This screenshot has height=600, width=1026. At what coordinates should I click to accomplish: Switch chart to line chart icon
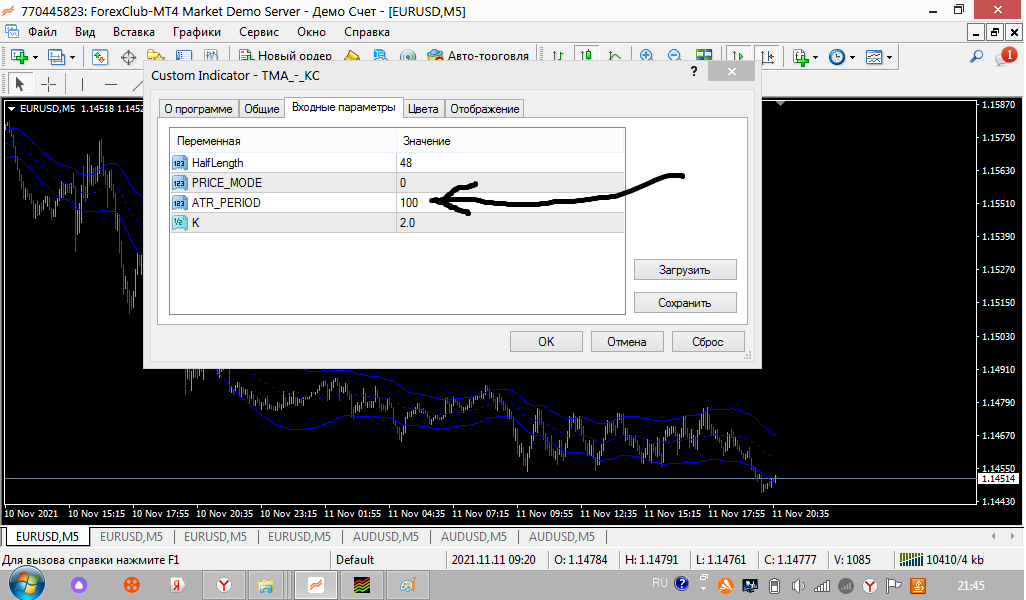pyautogui.click(x=615, y=57)
